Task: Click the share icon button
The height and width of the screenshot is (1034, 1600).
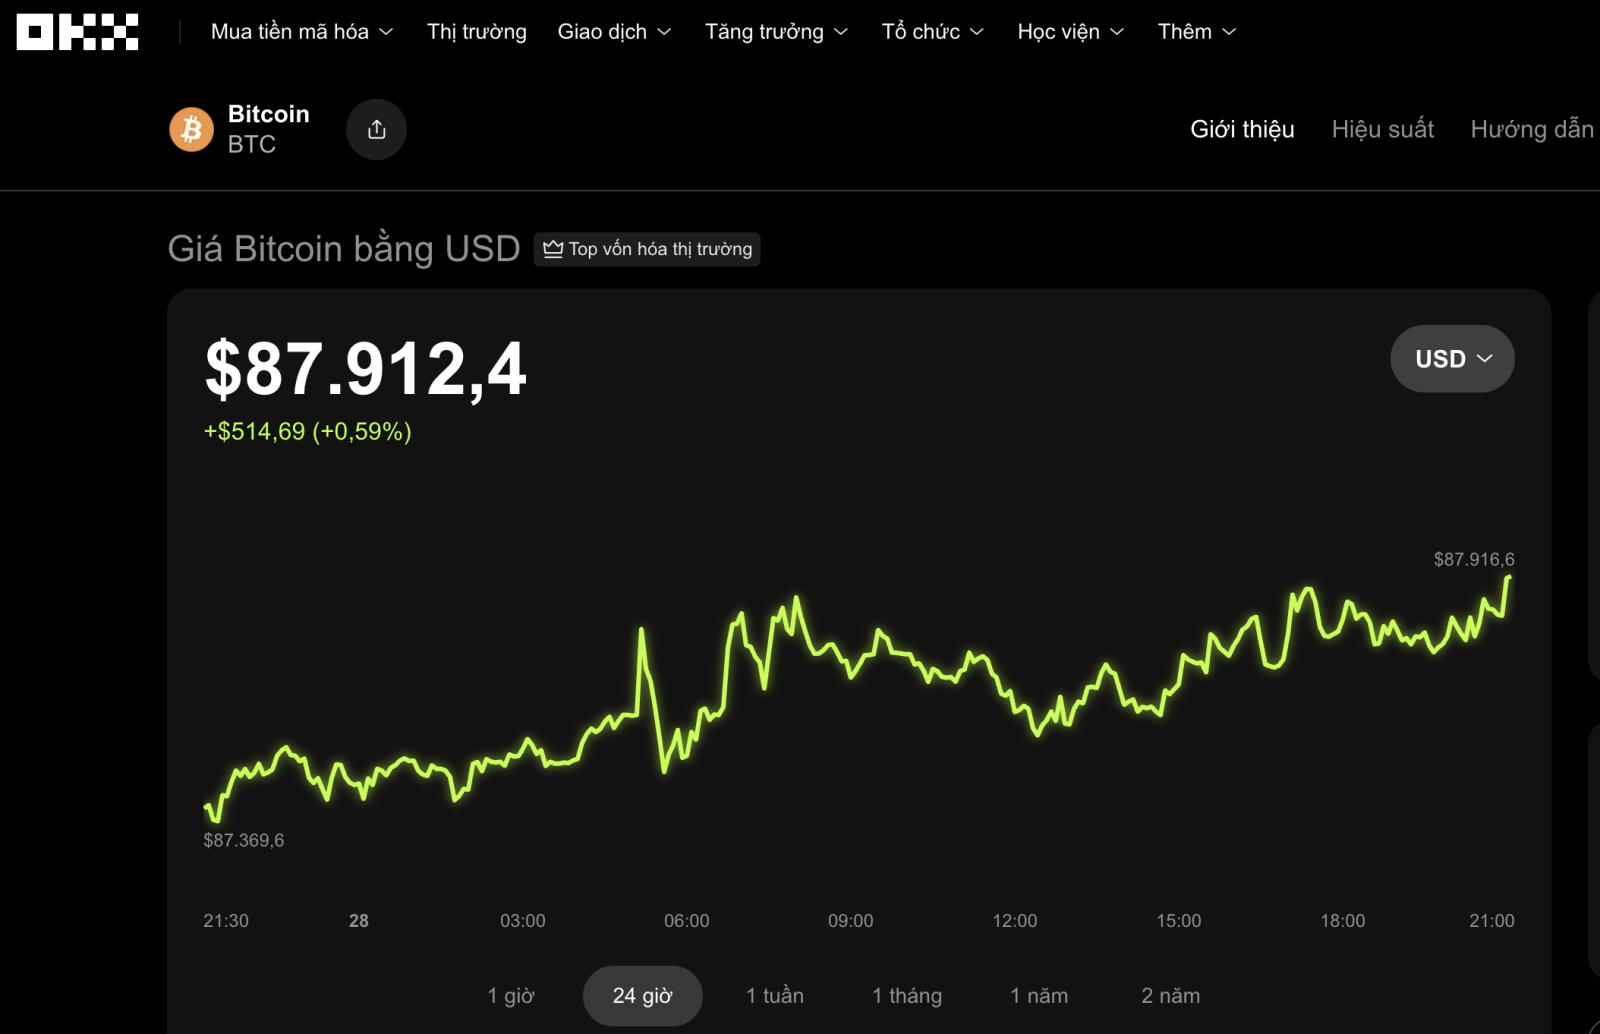Action: (x=376, y=129)
